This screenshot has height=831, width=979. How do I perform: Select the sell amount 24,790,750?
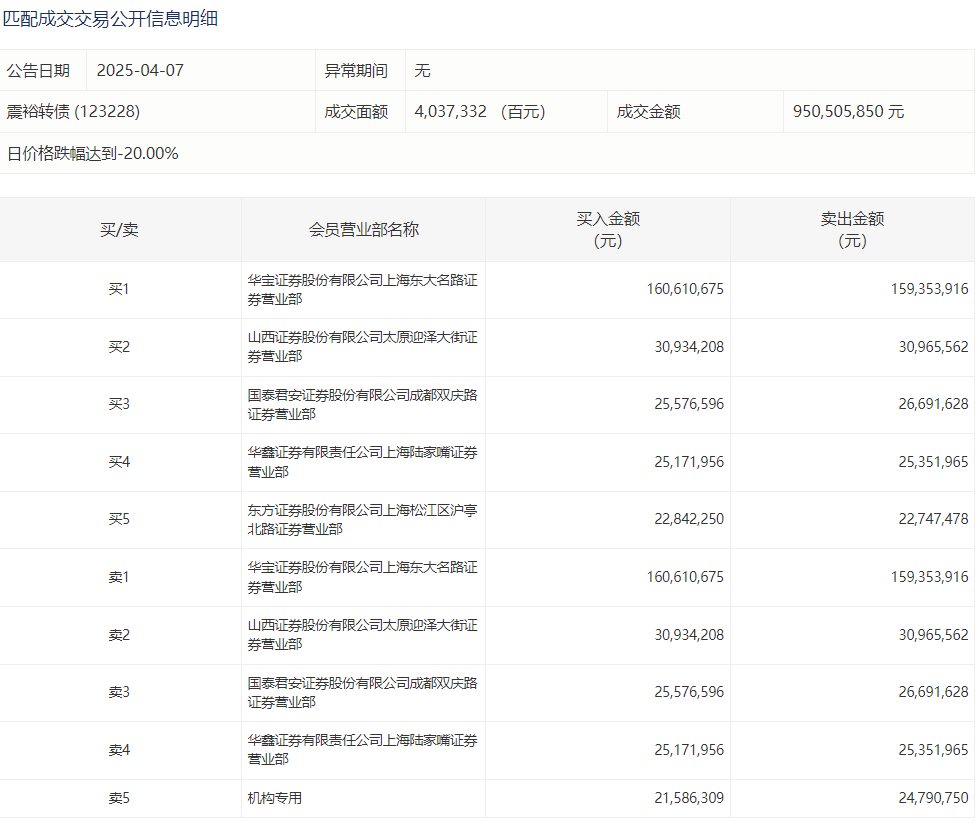tap(928, 798)
